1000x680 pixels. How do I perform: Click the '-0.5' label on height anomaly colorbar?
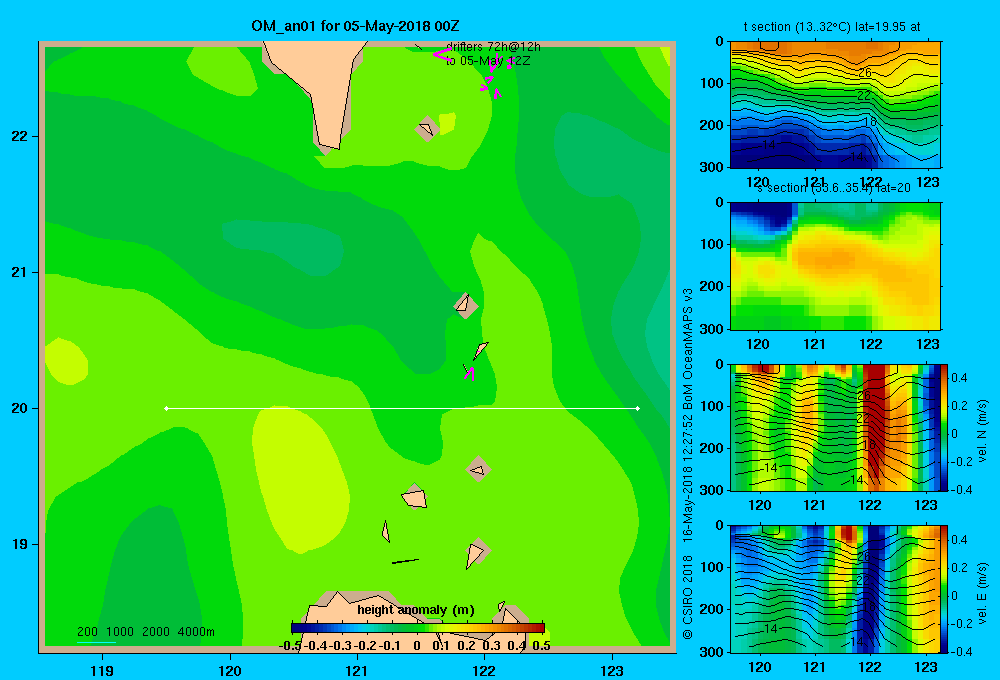point(290,646)
